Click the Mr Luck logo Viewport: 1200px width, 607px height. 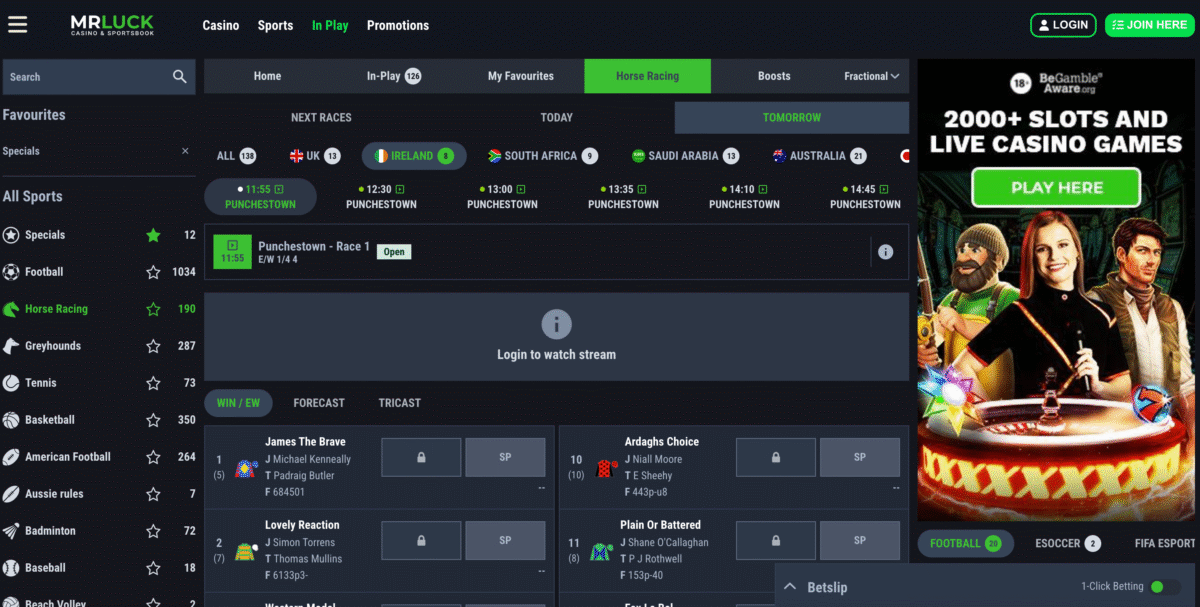[x=110, y=25]
